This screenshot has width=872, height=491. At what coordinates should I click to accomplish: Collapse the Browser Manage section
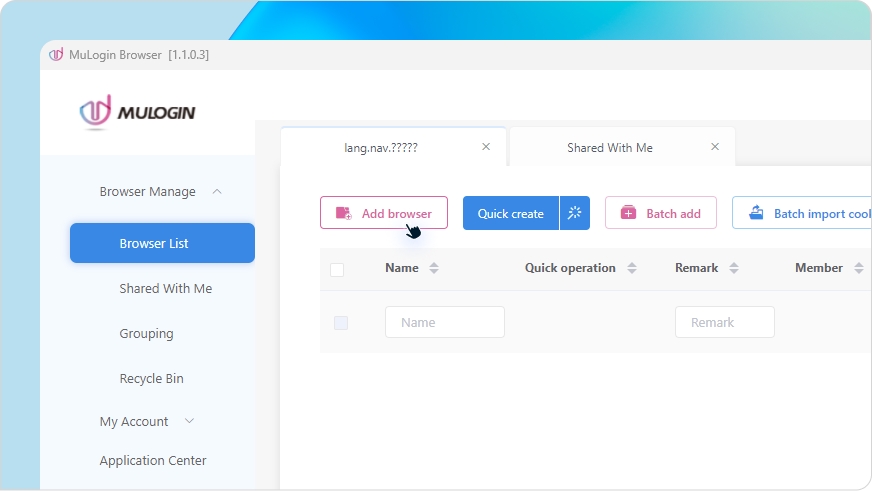pyautogui.click(x=217, y=192)
